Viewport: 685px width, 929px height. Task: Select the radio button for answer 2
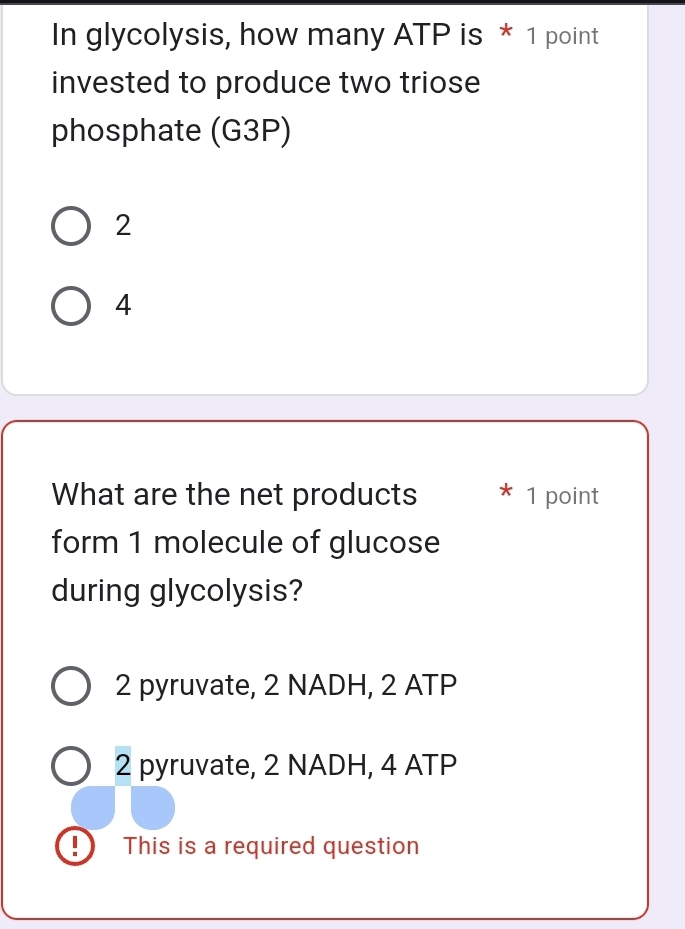click(x=69, y=226)
